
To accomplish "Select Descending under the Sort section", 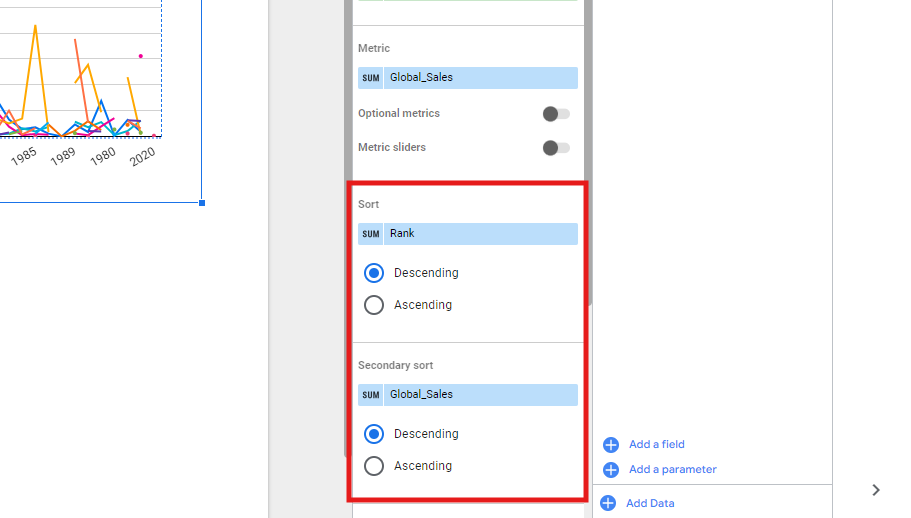I will click(x=374, y=273).
